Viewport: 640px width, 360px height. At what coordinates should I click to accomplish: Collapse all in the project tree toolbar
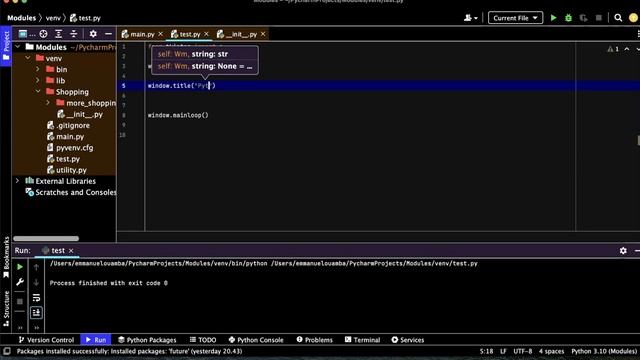[73, 34]
